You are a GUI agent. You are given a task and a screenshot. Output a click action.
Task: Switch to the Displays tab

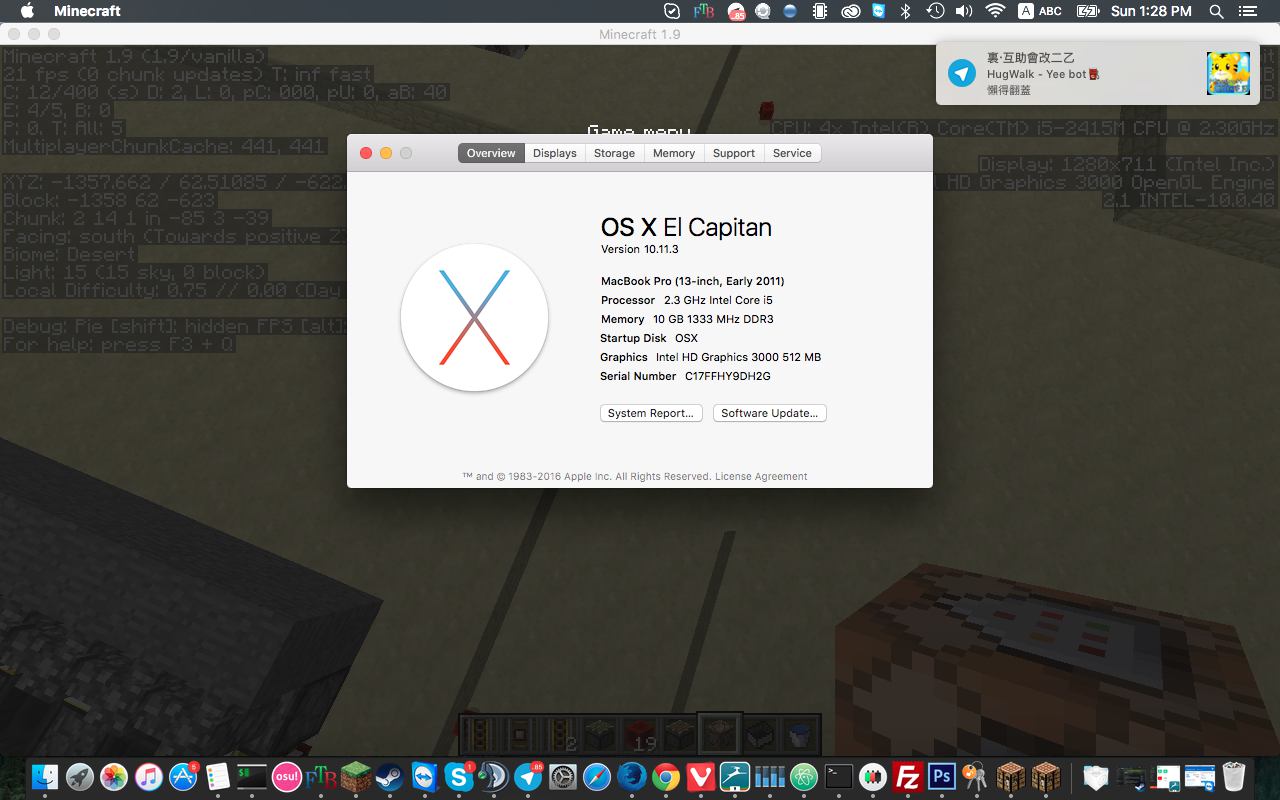555,153
